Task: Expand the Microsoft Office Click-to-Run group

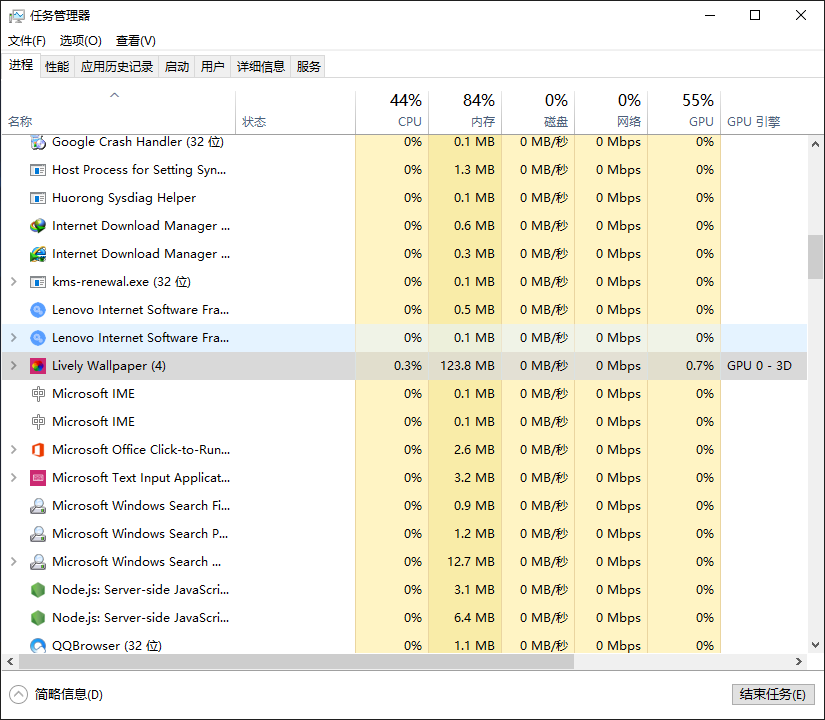Action: (14, 450)
